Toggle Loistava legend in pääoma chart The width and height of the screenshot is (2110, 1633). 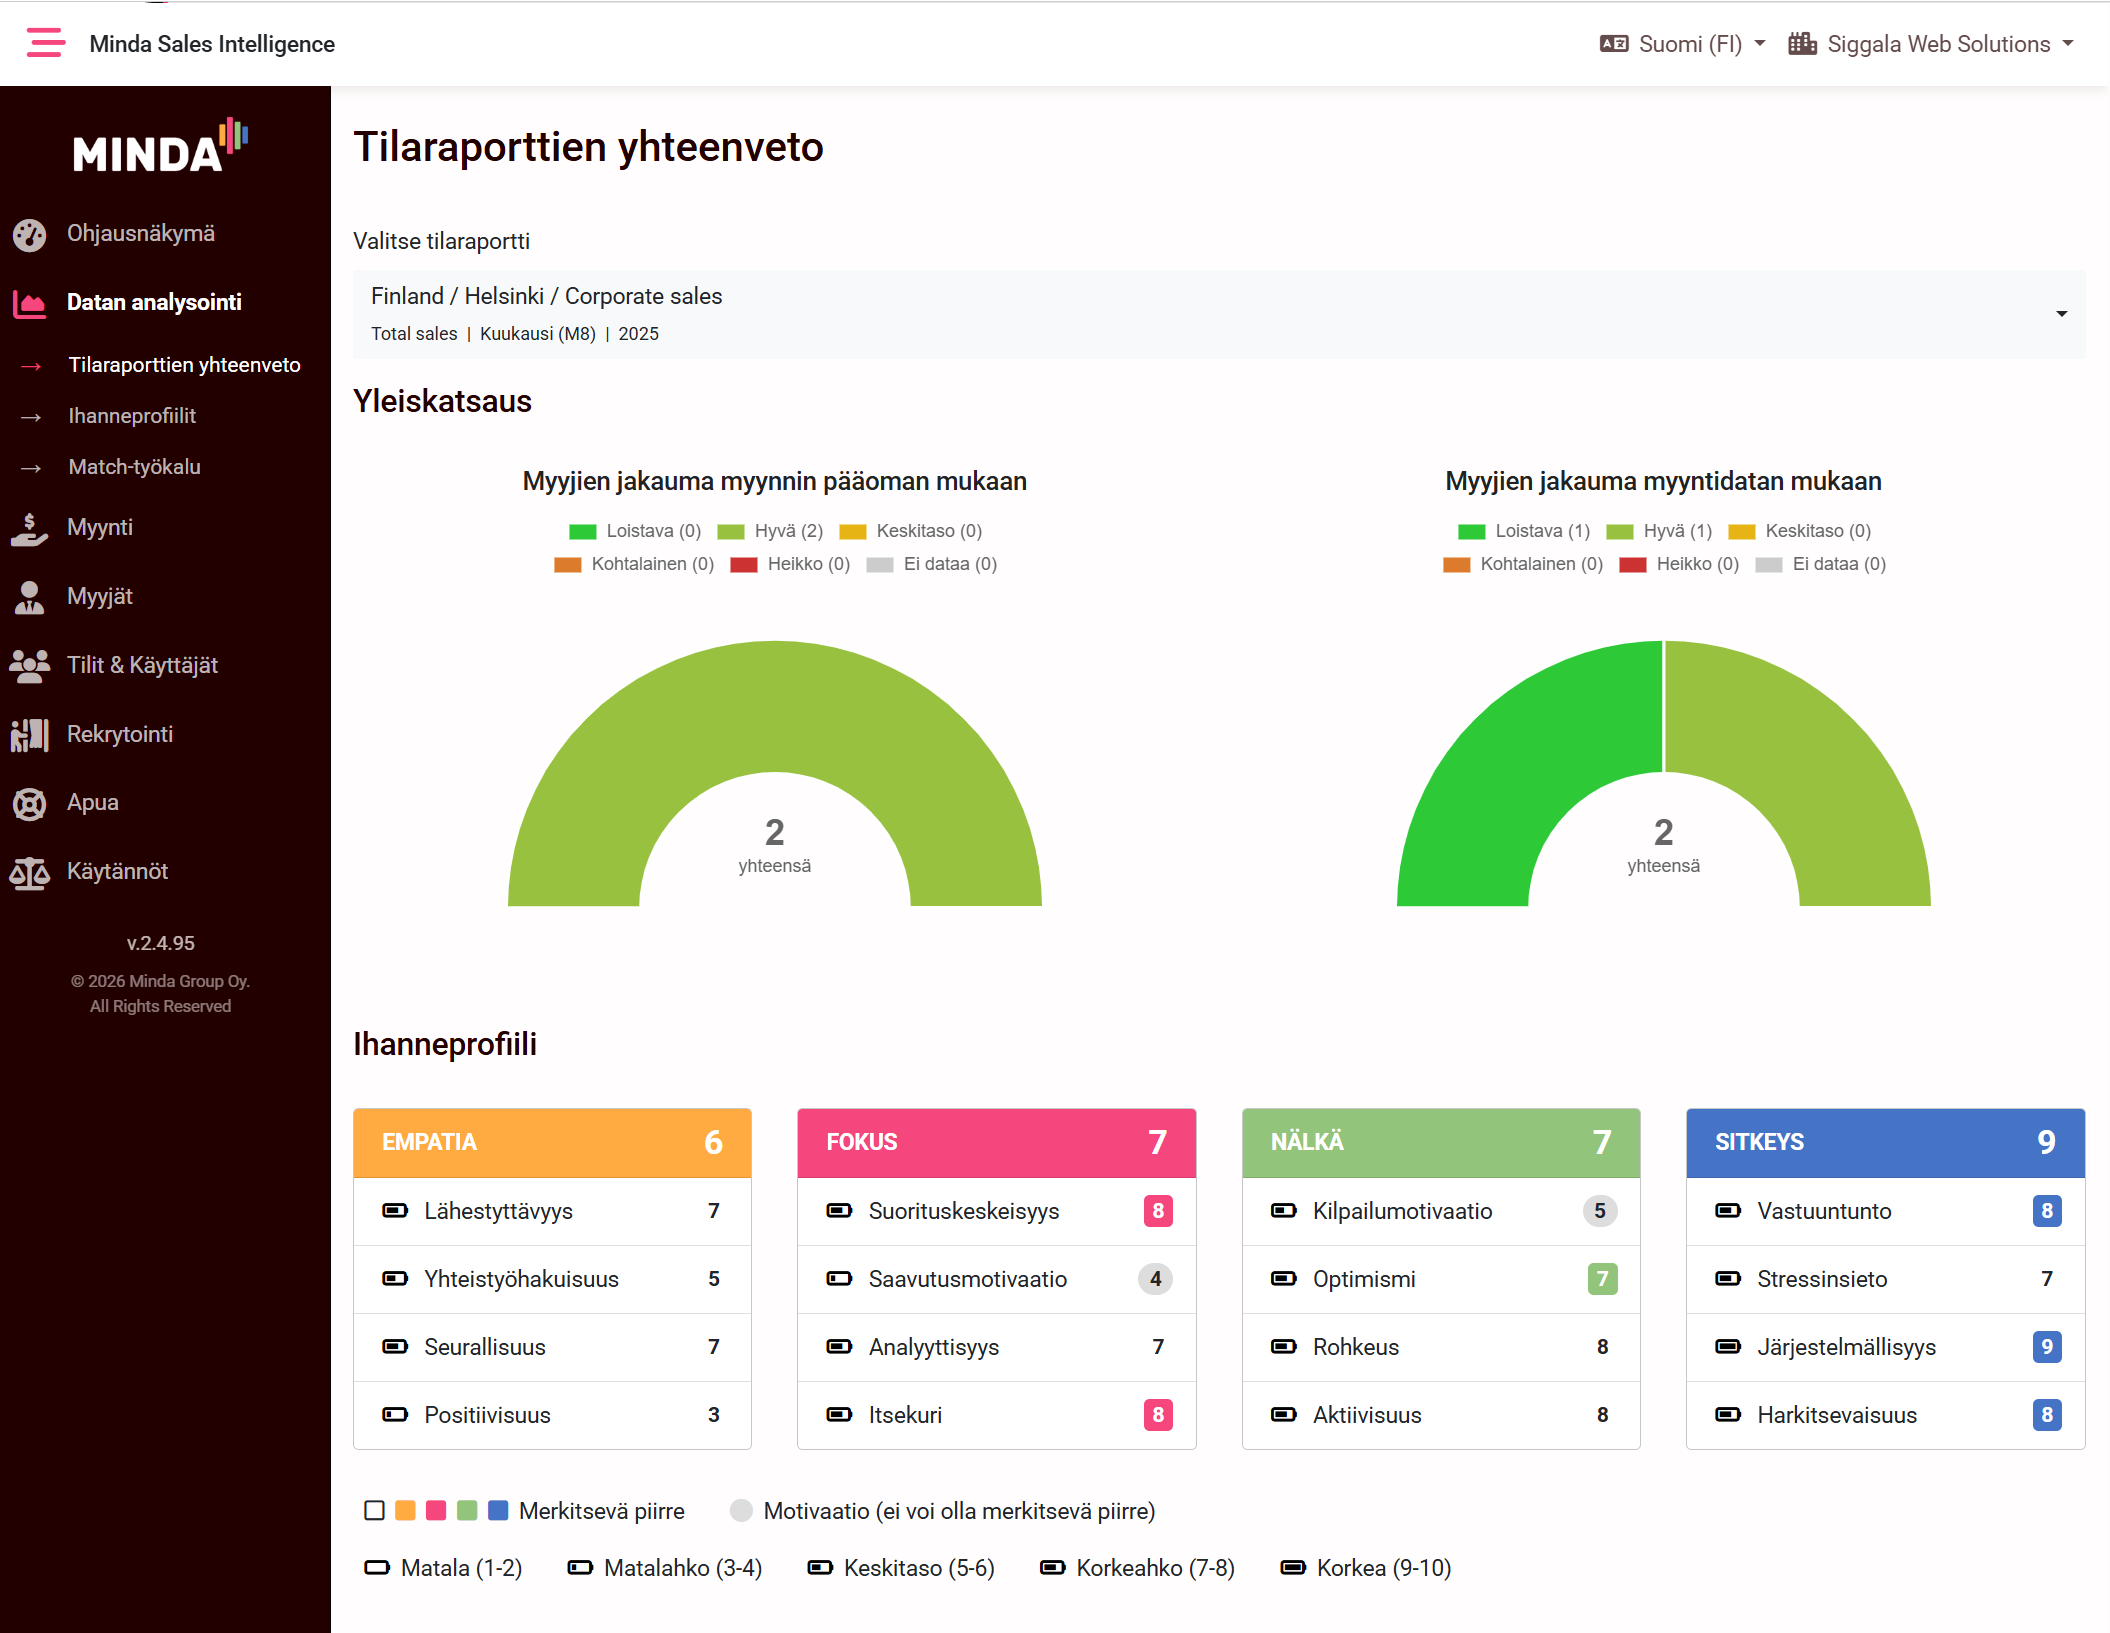coord(635,531)
